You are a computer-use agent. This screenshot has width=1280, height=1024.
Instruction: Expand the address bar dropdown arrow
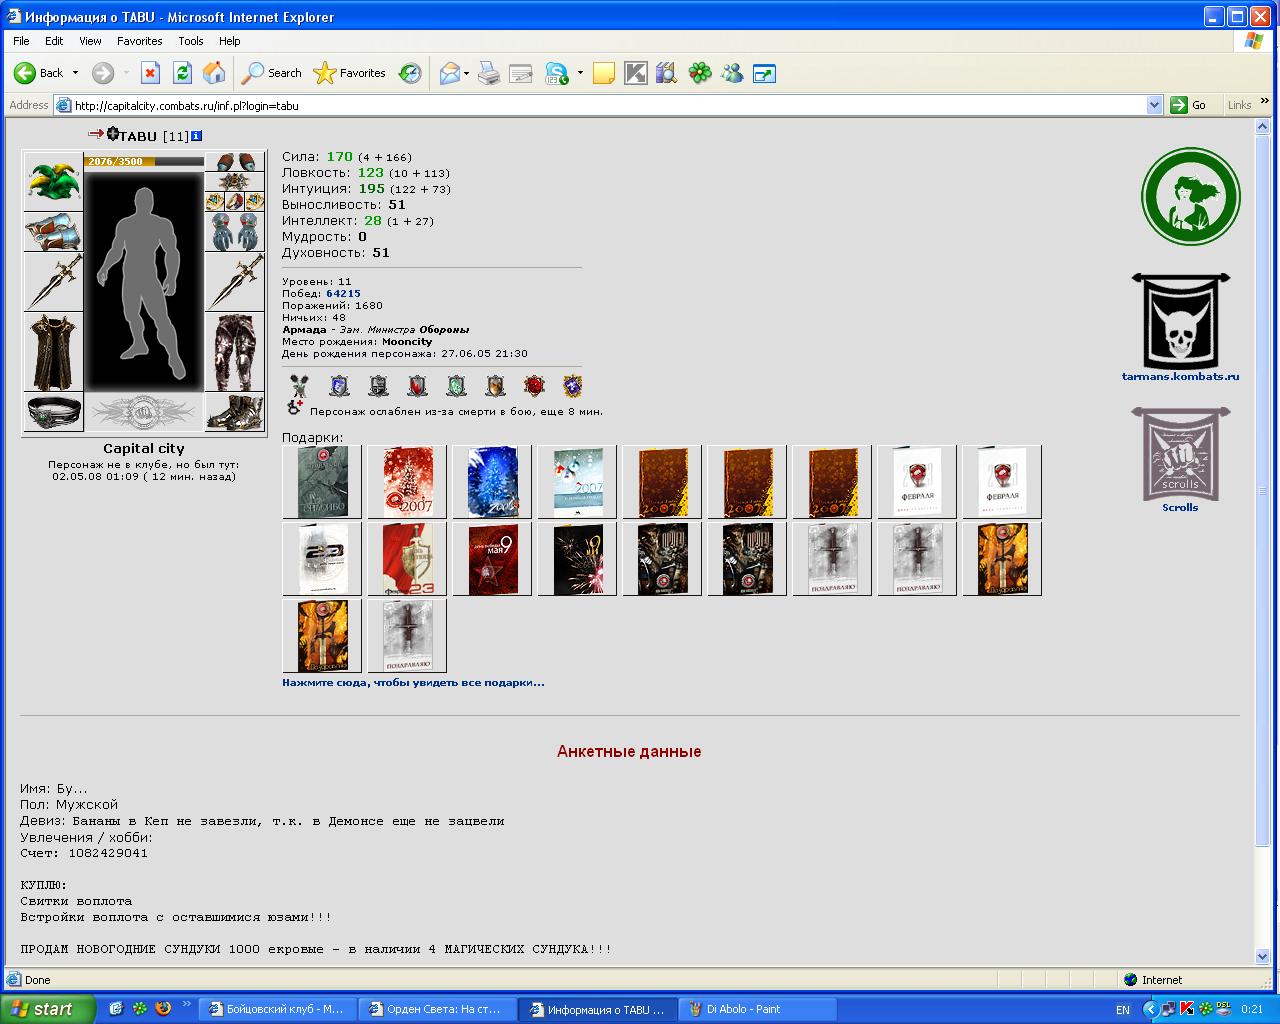point(1154,105)
